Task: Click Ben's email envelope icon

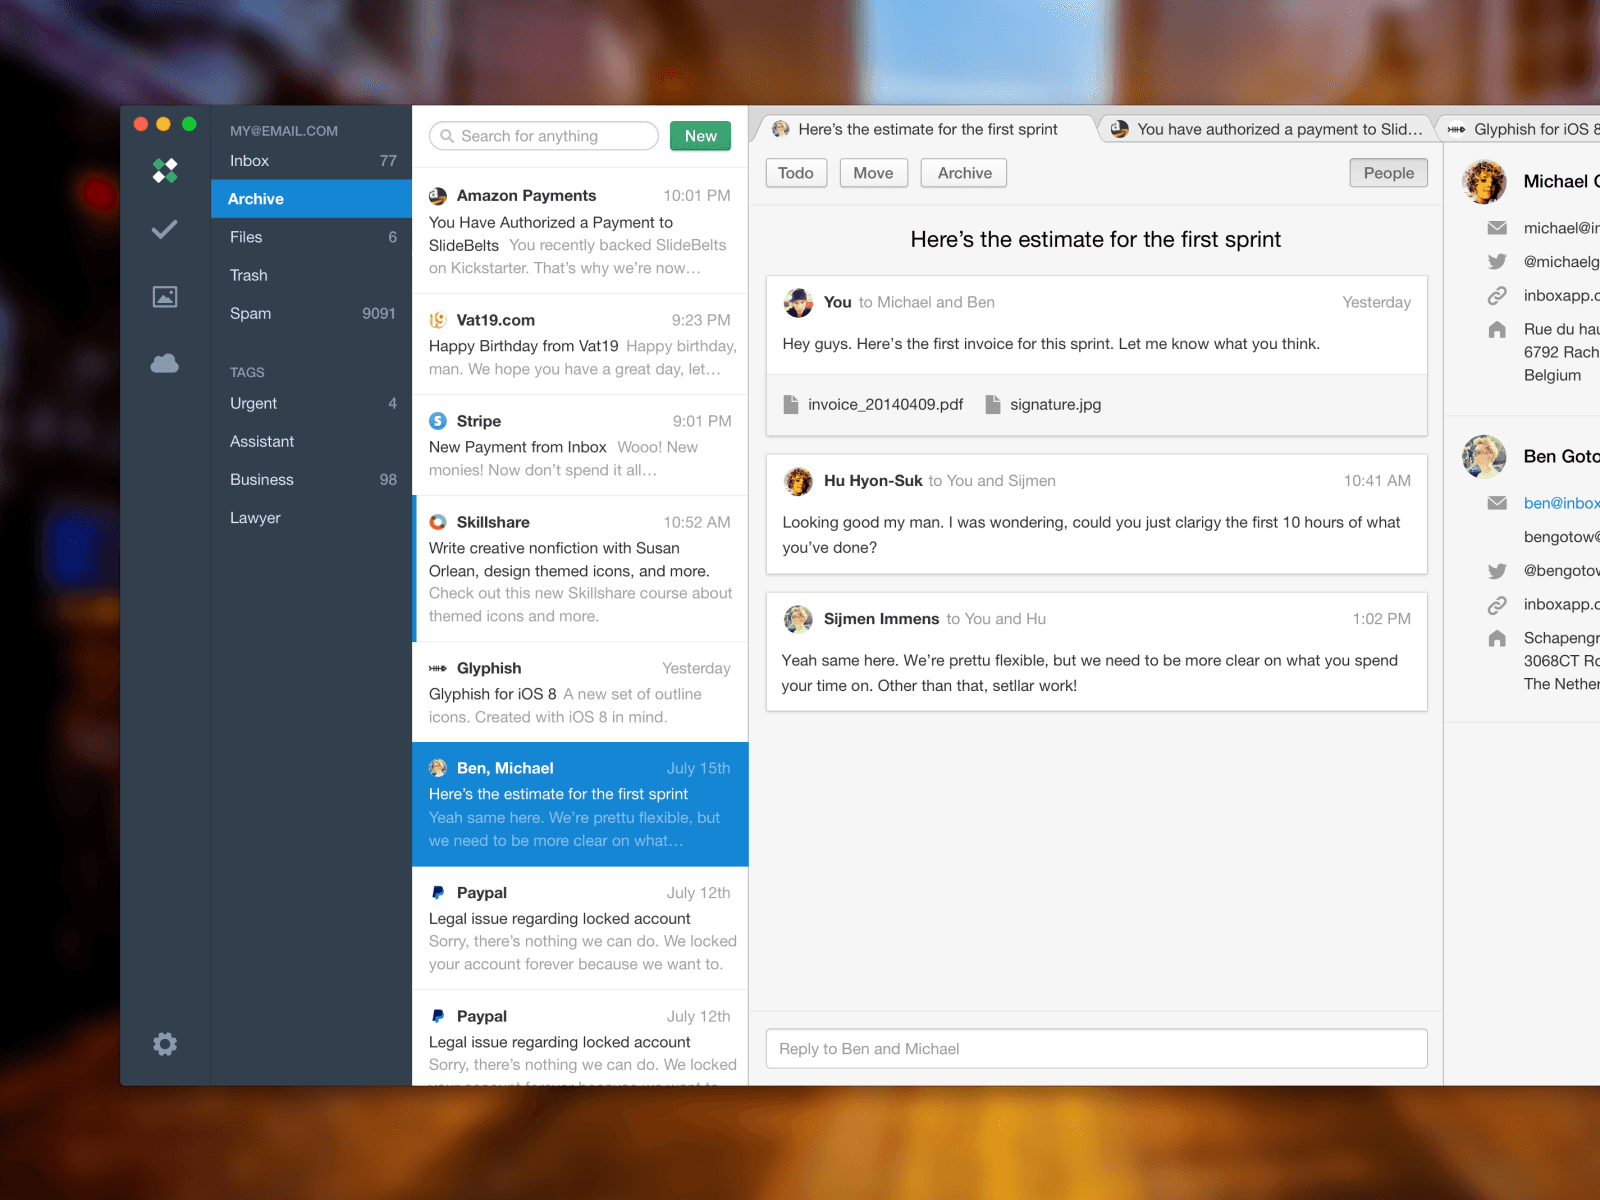Action: click(1497, 503)
